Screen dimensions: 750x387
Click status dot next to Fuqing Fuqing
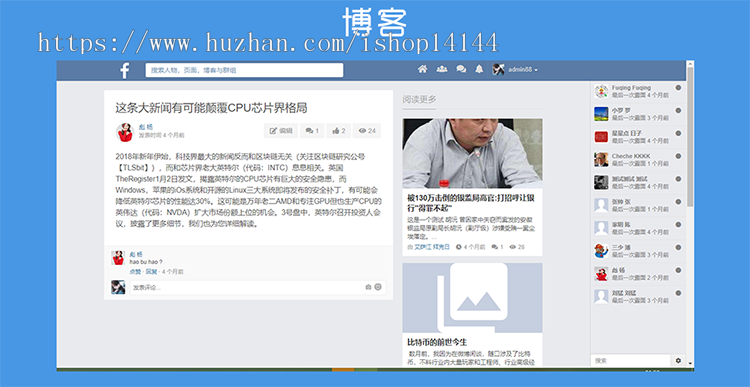678,88
